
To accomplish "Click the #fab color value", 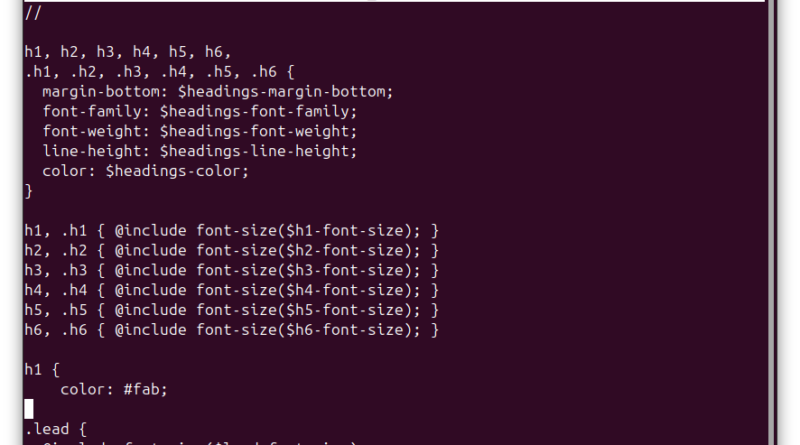I will pyautogui.click(x=141, y=389).
